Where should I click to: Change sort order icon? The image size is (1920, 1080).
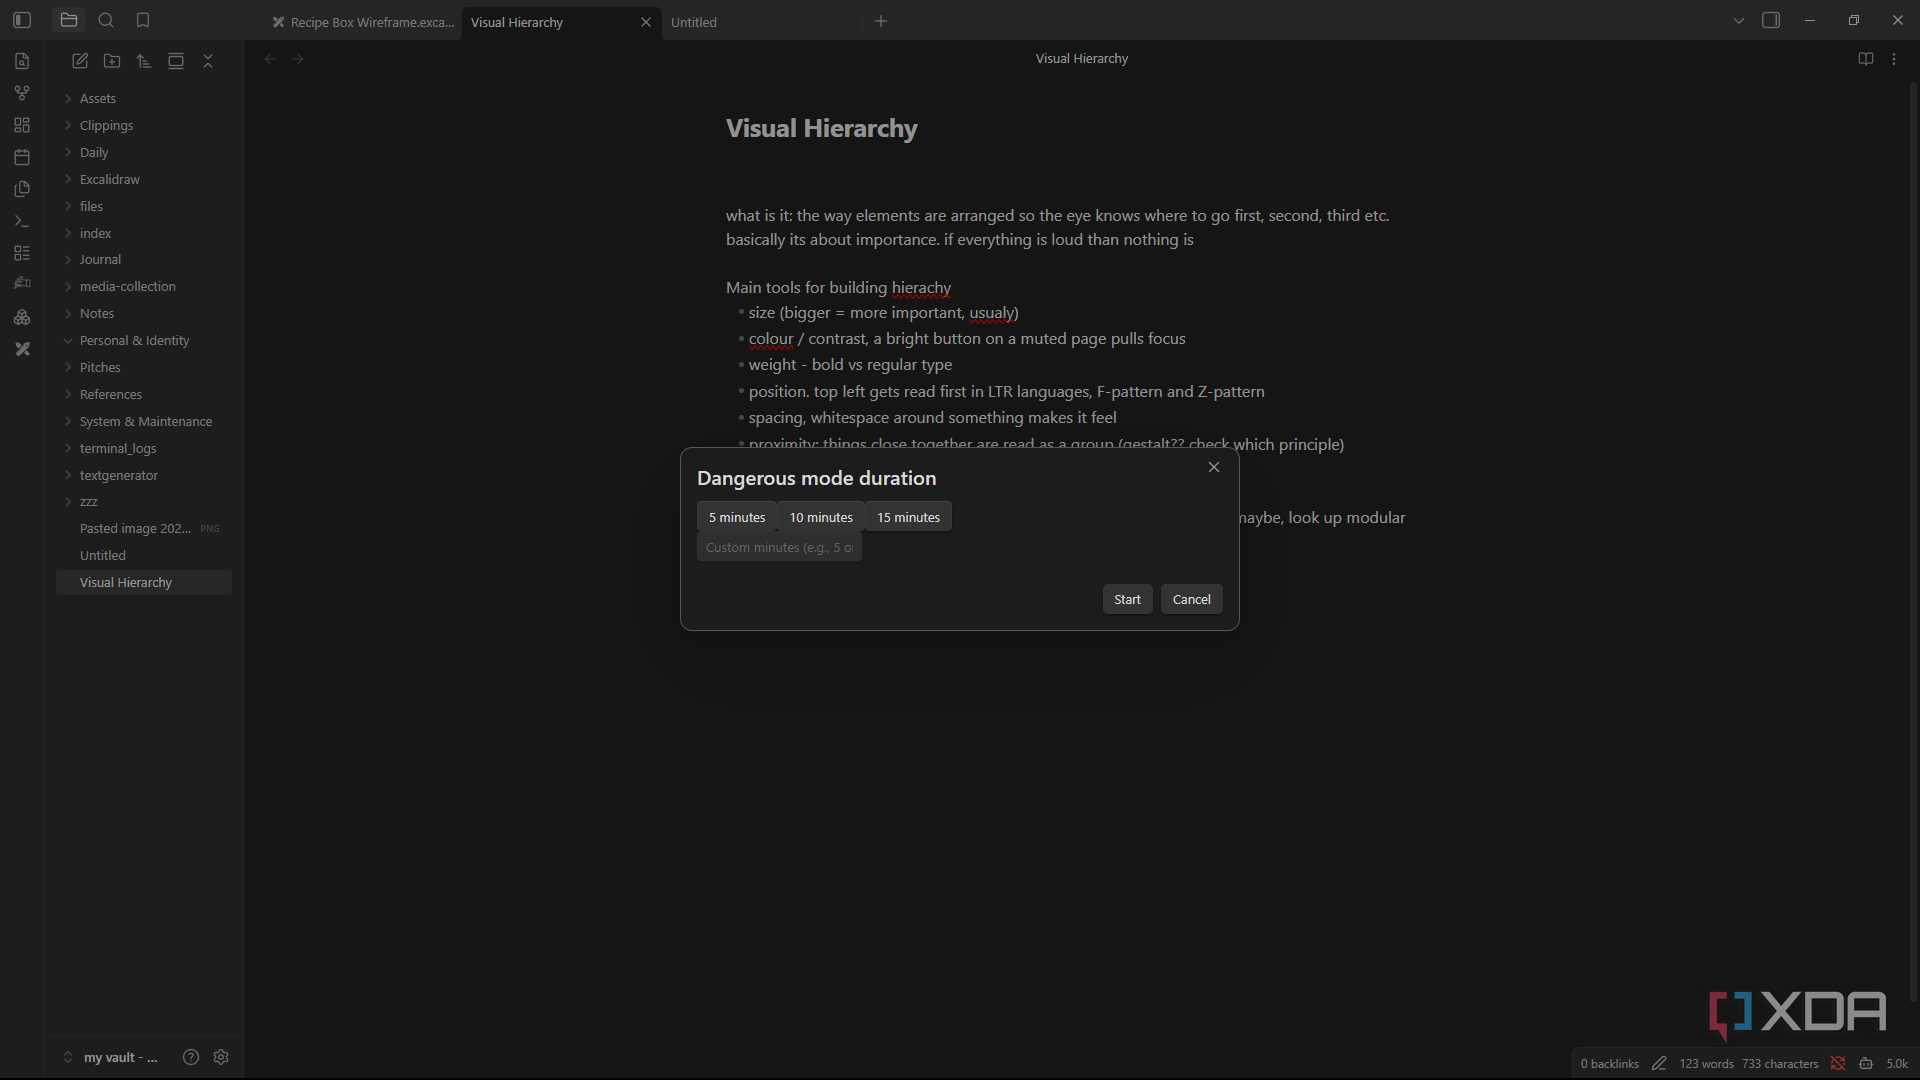(144, 61)
